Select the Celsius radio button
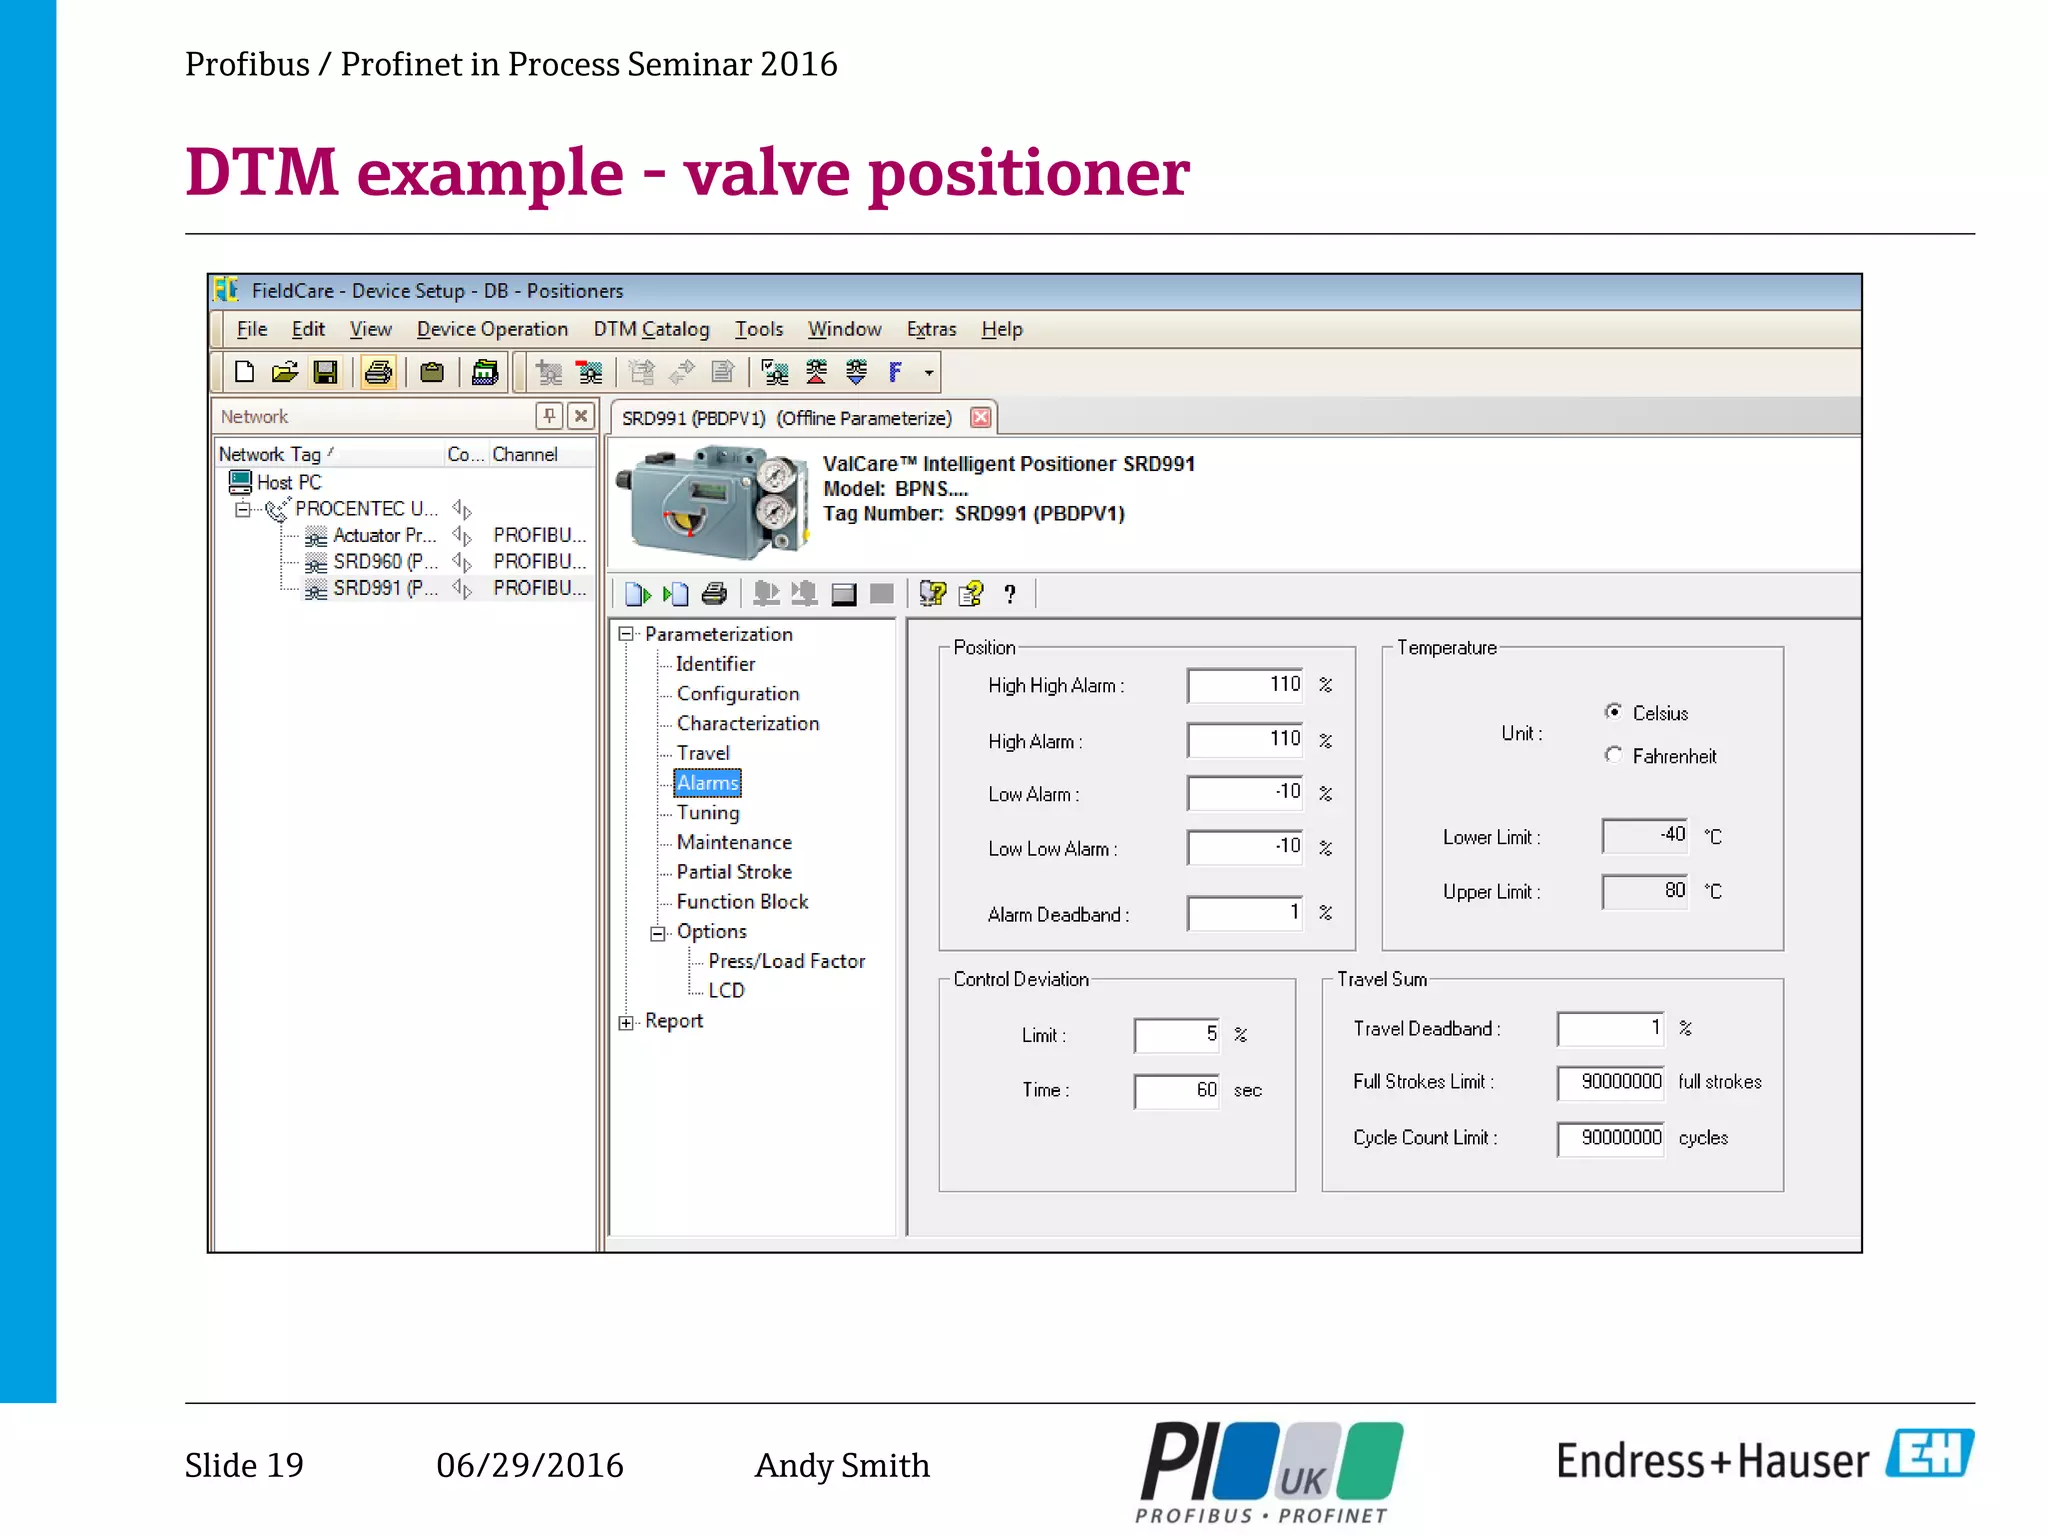Viewport: 2048px width, 1536px height. coord(1613,711)
